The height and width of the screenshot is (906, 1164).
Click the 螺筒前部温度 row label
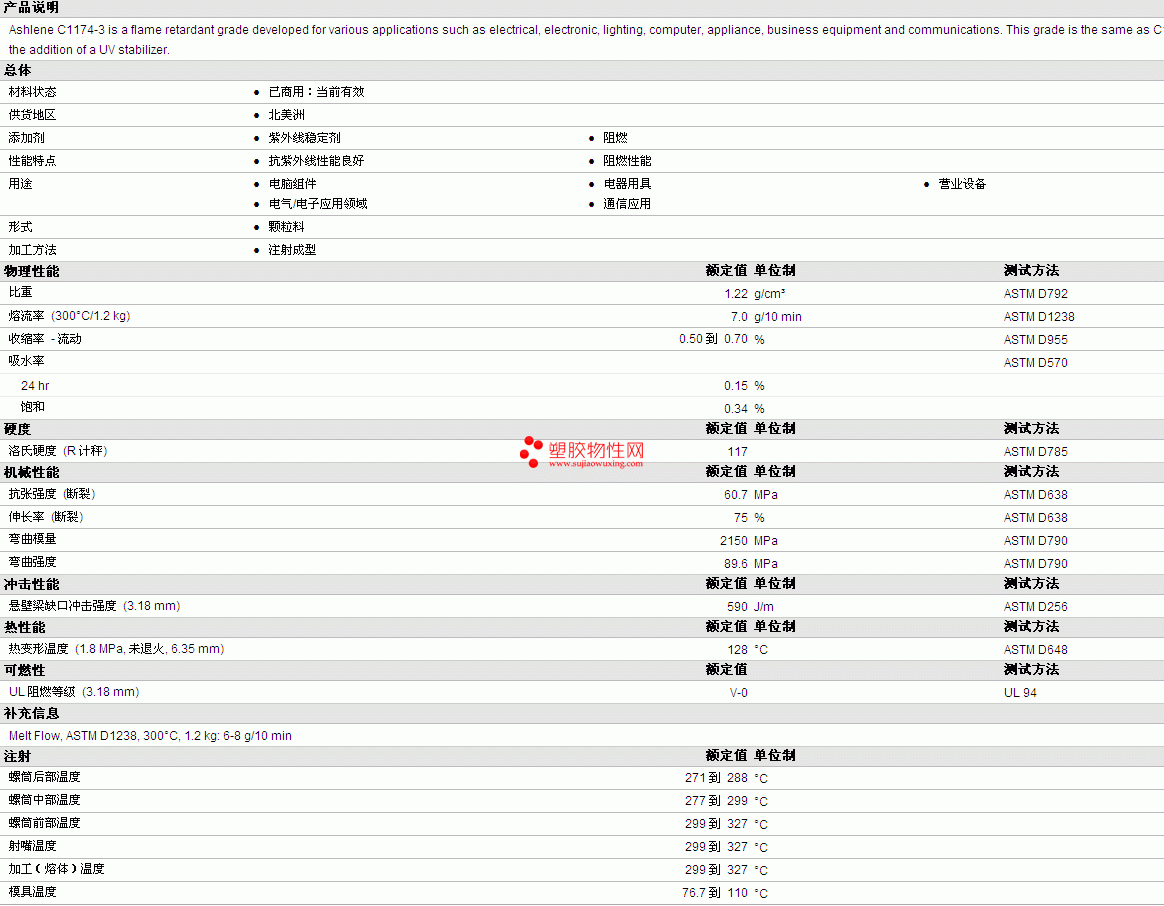tap(45, 823)
